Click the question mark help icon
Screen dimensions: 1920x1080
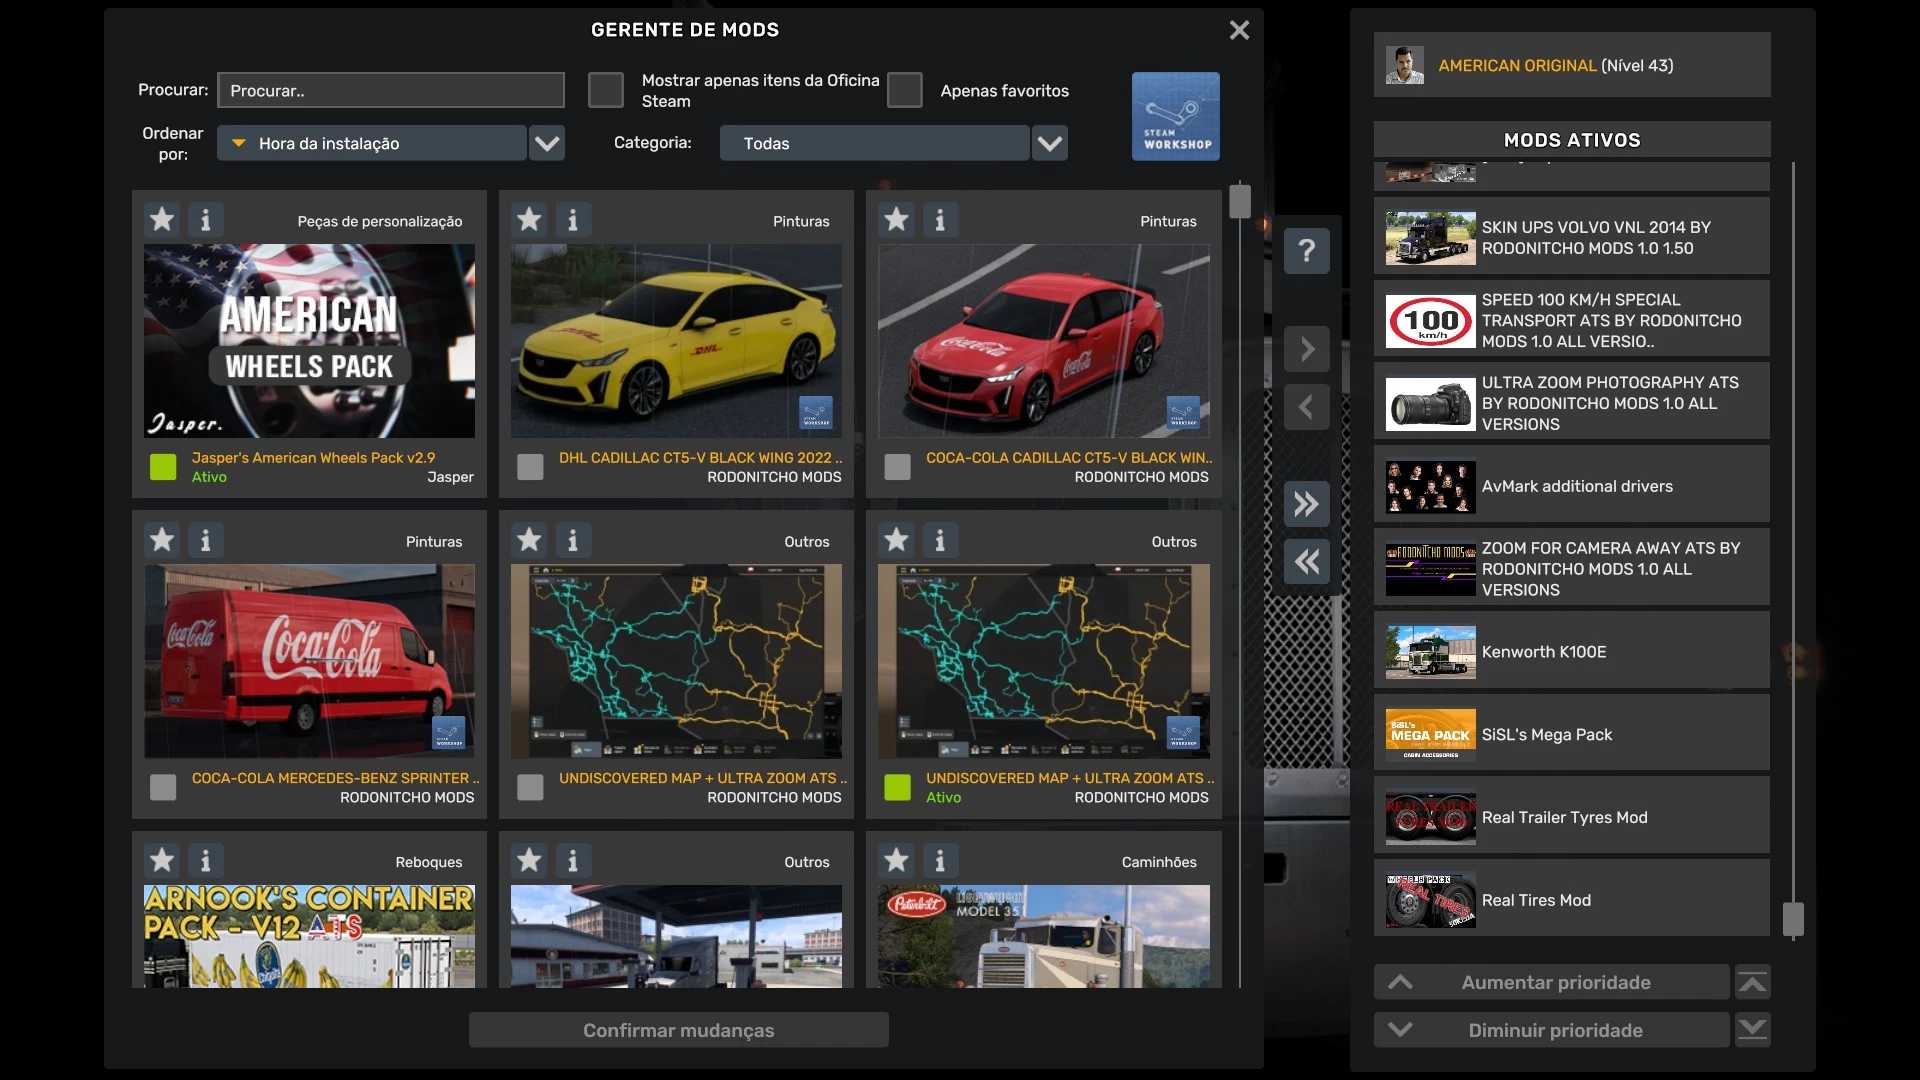pos(1306,251)
